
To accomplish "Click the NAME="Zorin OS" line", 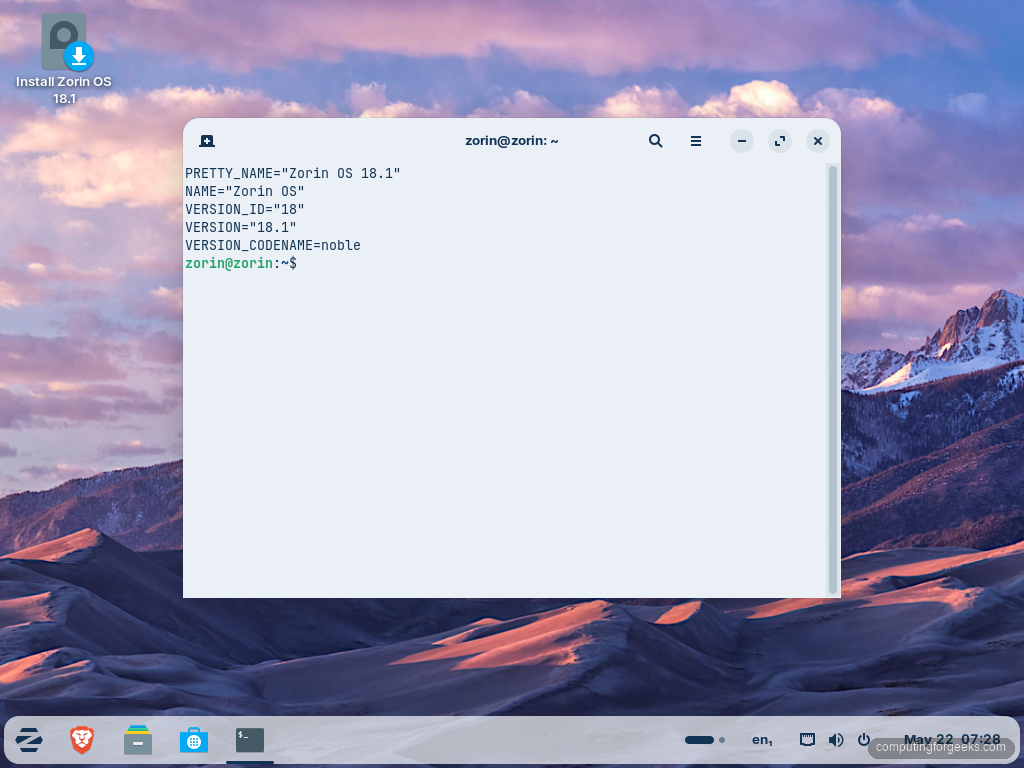I will pyautogui.click(x=245, y=191).
